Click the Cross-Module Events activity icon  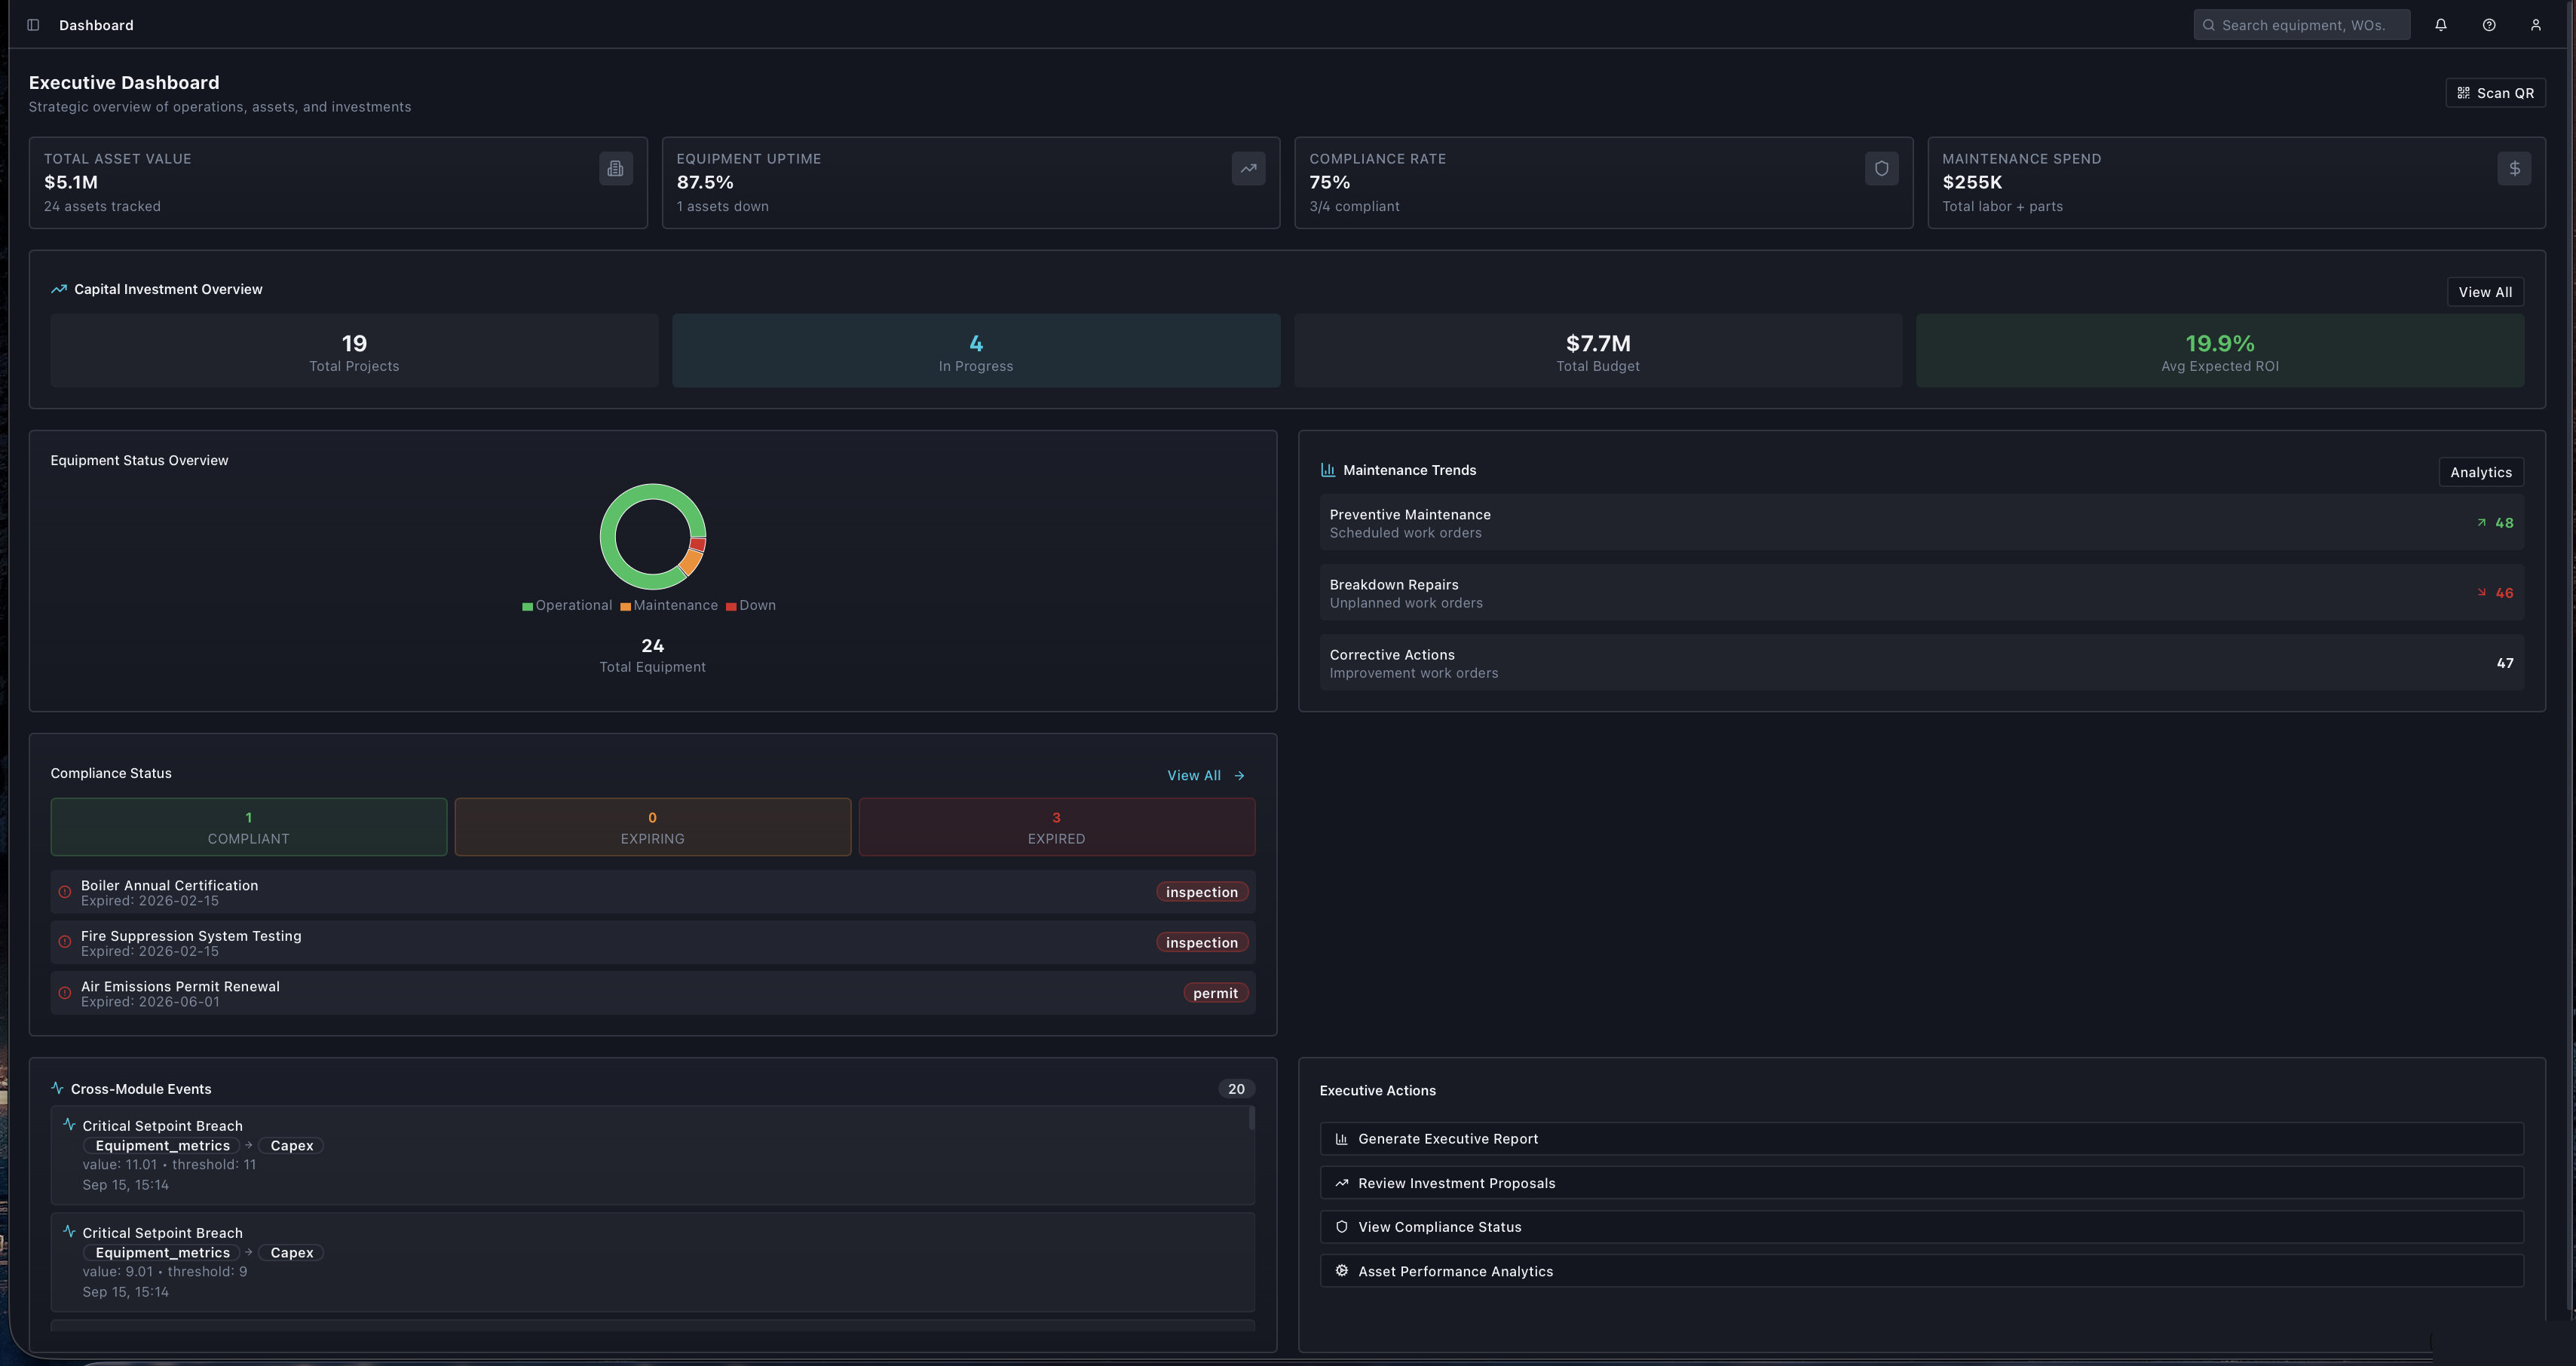(x=57, y=1088)
